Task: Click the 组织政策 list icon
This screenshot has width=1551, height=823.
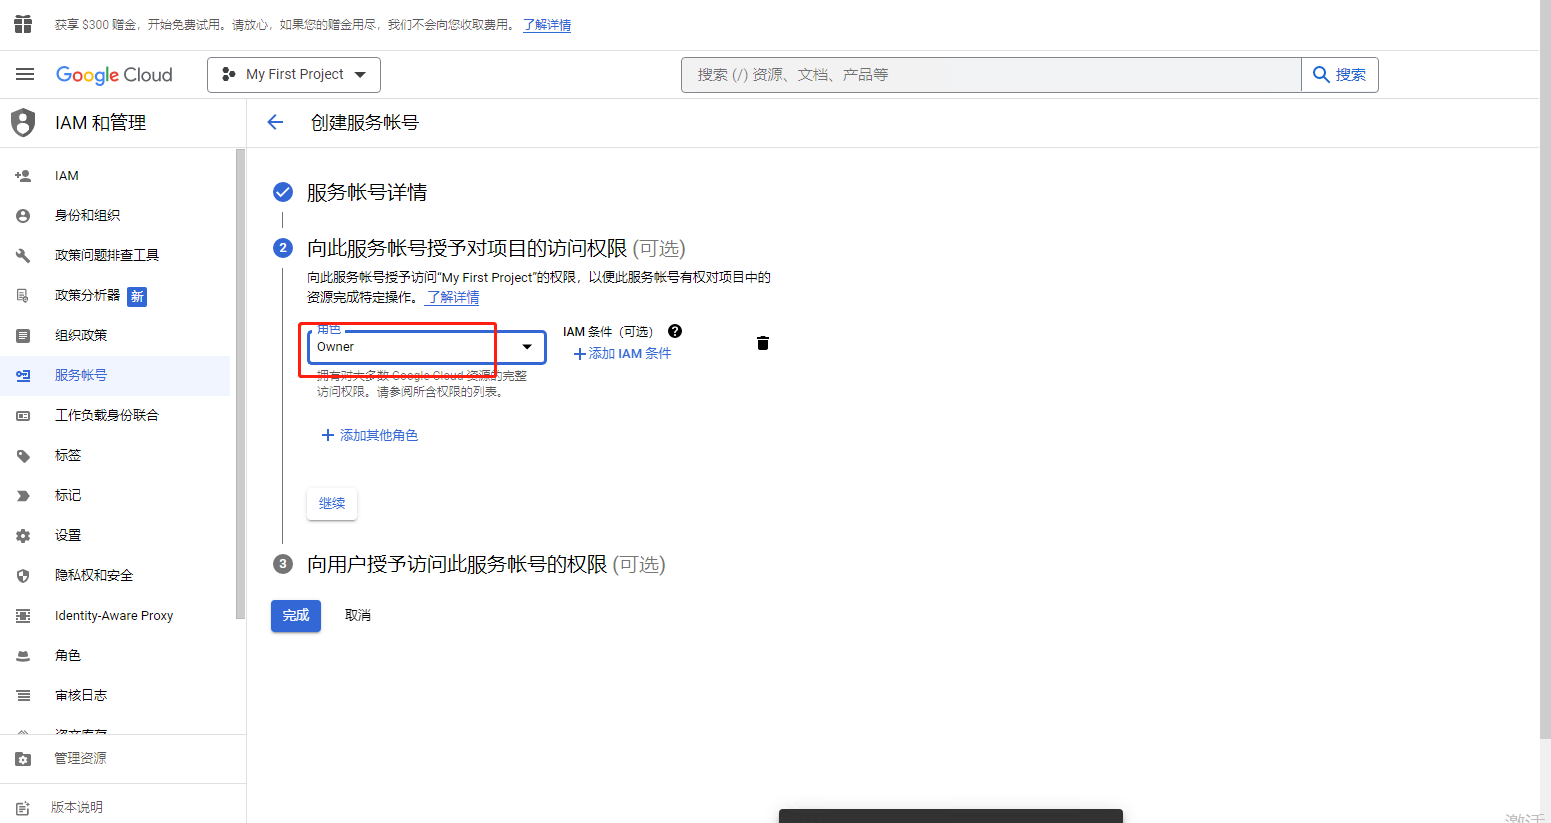Action: [x=23, y=336]
